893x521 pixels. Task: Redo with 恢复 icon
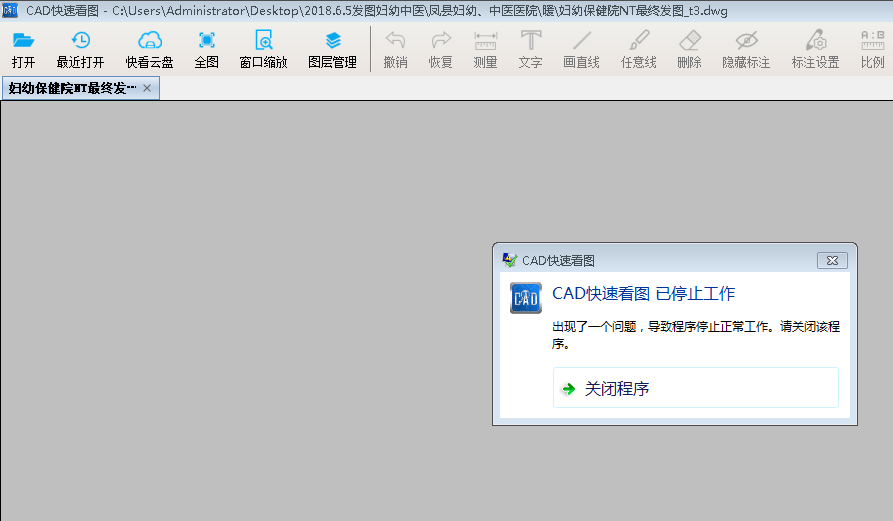[x=440, y=50]
